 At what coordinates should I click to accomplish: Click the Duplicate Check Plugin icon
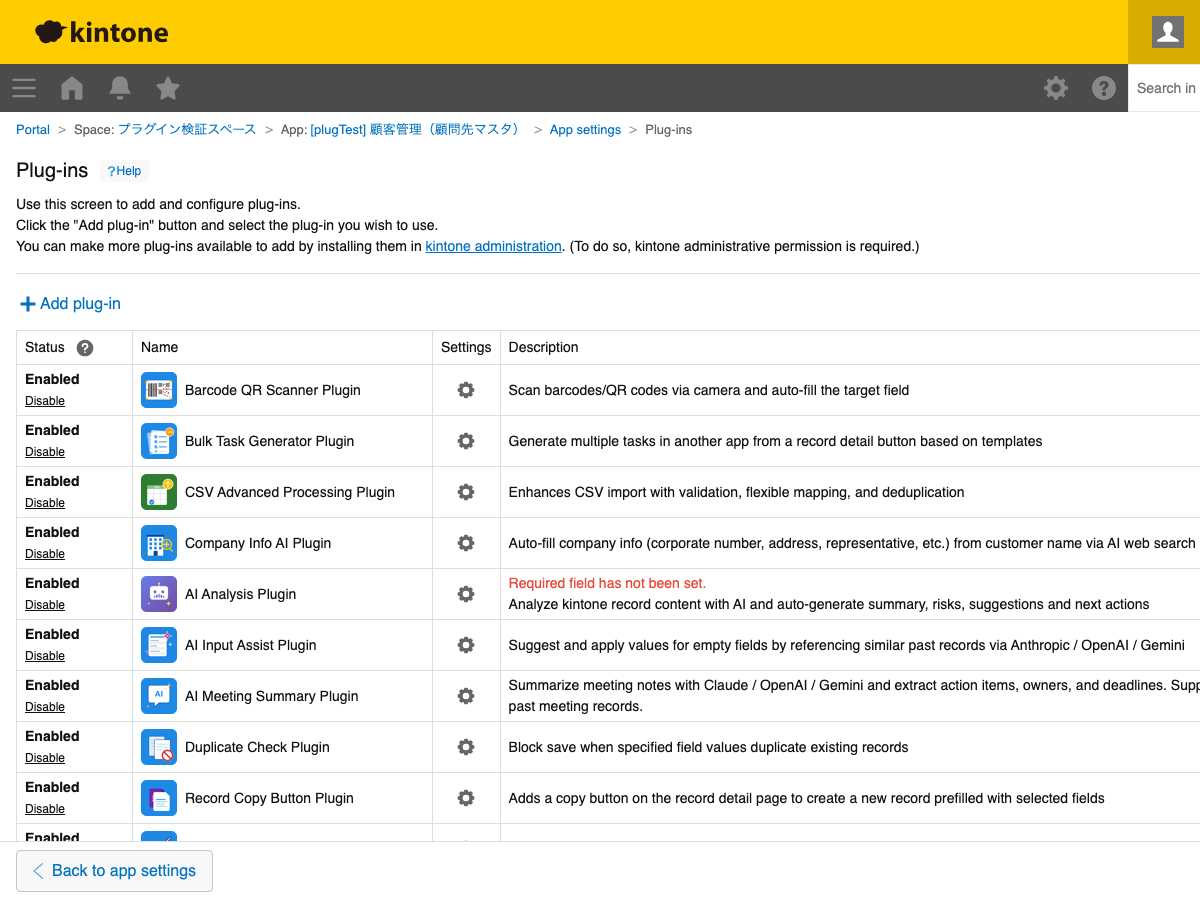(159, 747)
